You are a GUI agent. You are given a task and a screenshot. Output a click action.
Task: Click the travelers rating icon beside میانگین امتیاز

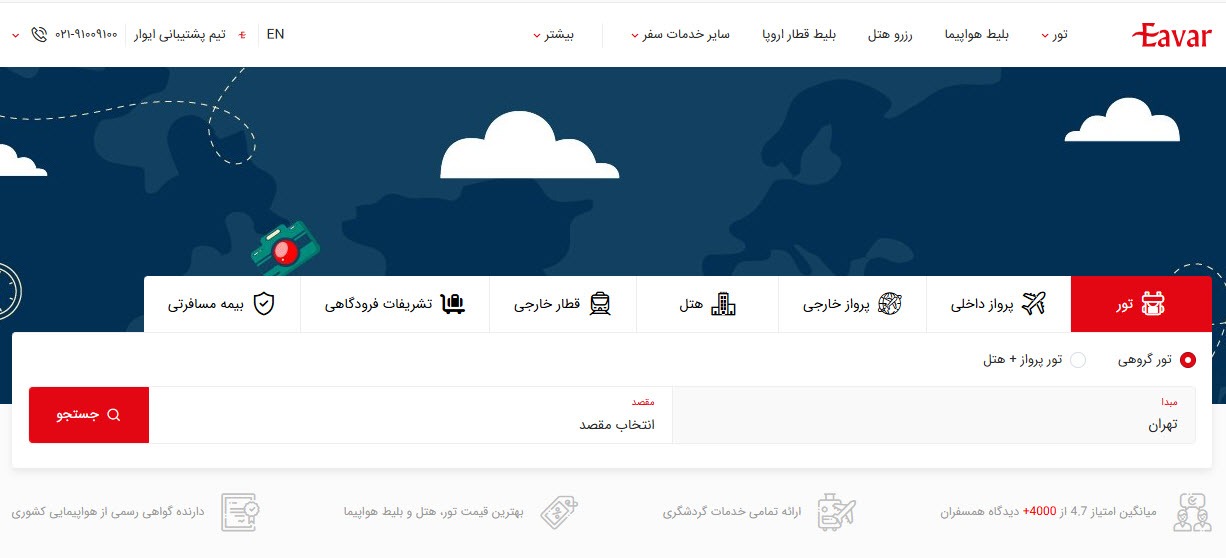tap(1192, 511)
